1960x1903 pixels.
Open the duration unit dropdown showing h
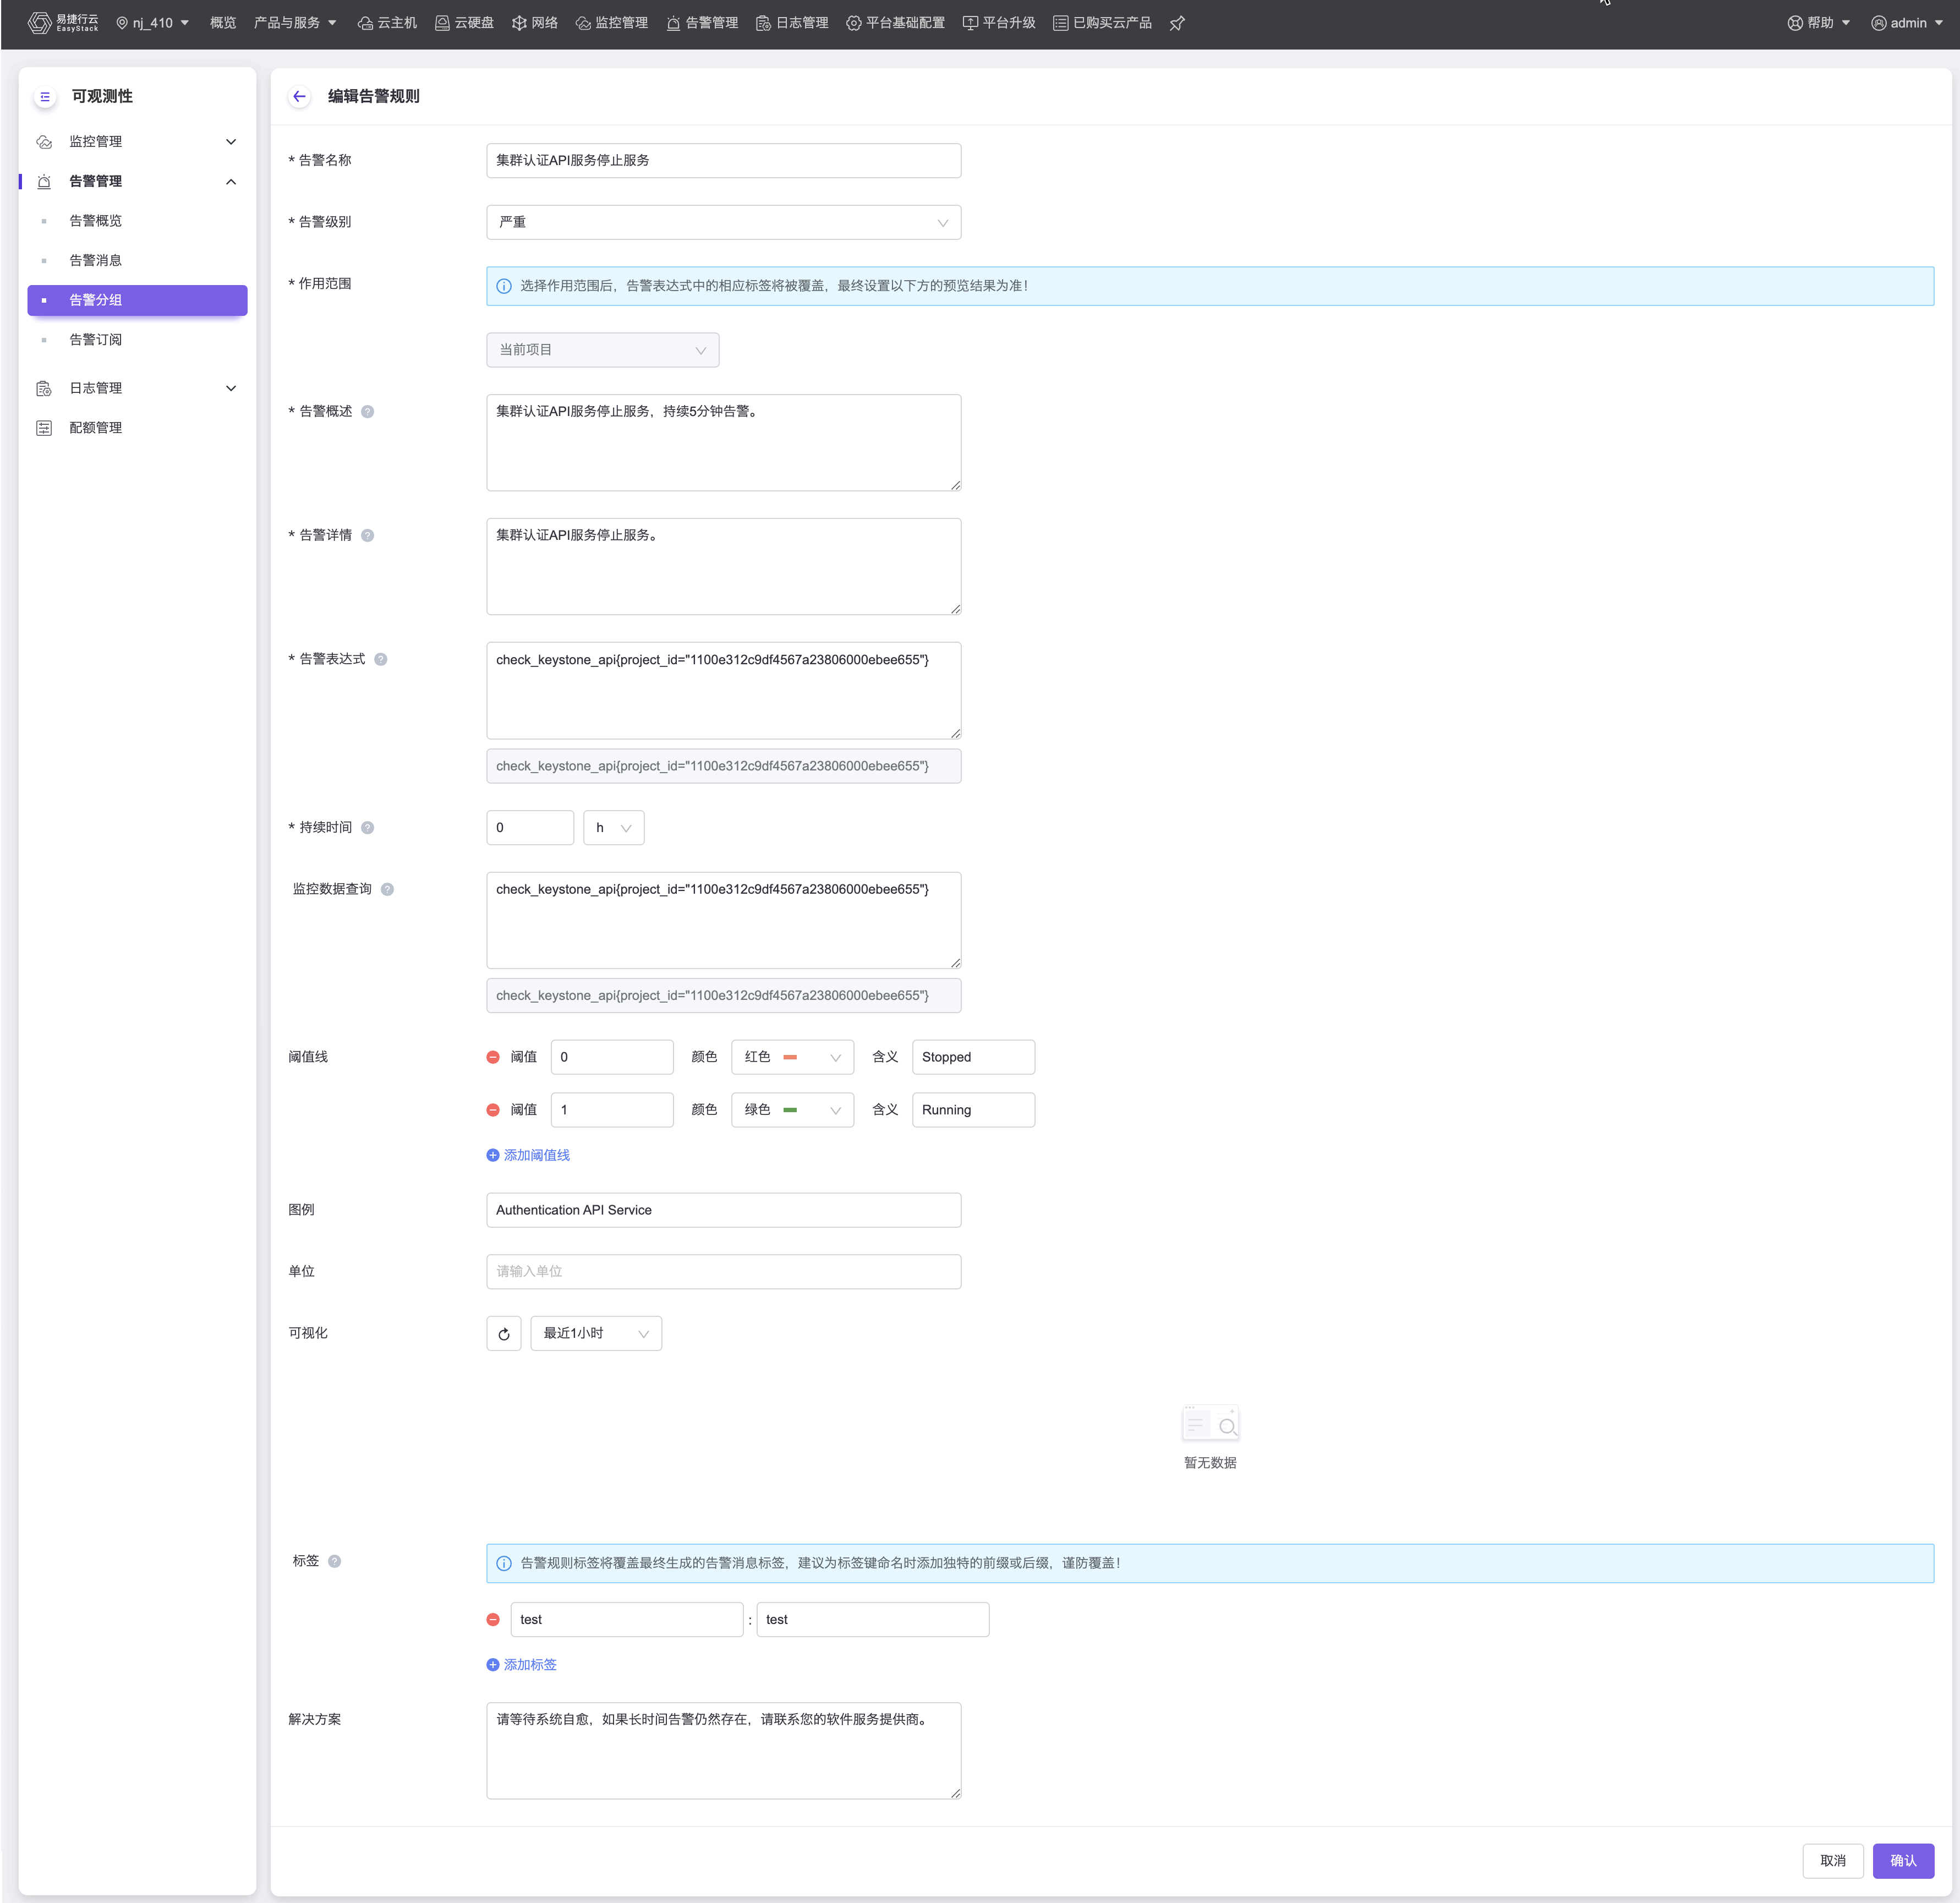[x=613, y=828]
